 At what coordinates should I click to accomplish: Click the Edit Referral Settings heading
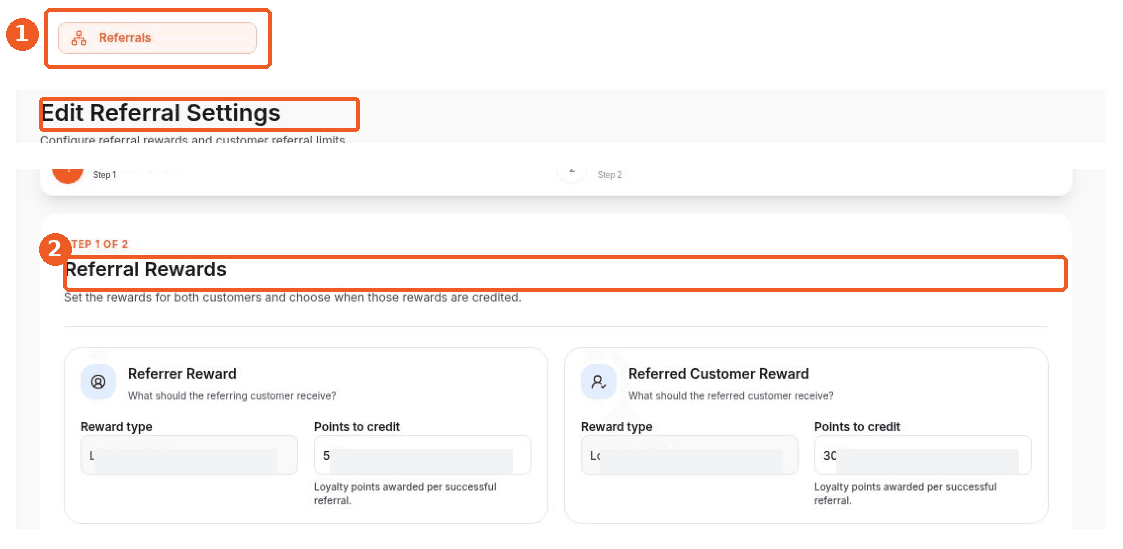(x=161, y=113)
